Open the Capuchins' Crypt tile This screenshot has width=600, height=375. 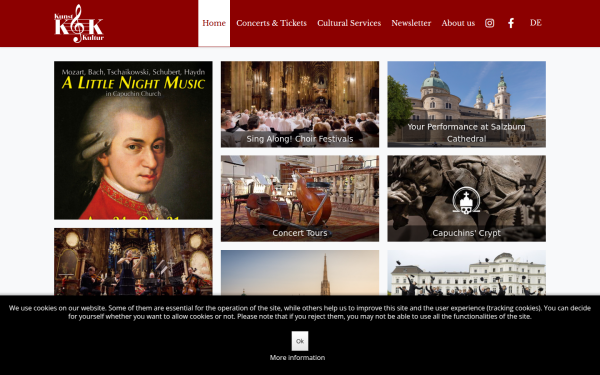pos(466,198)
